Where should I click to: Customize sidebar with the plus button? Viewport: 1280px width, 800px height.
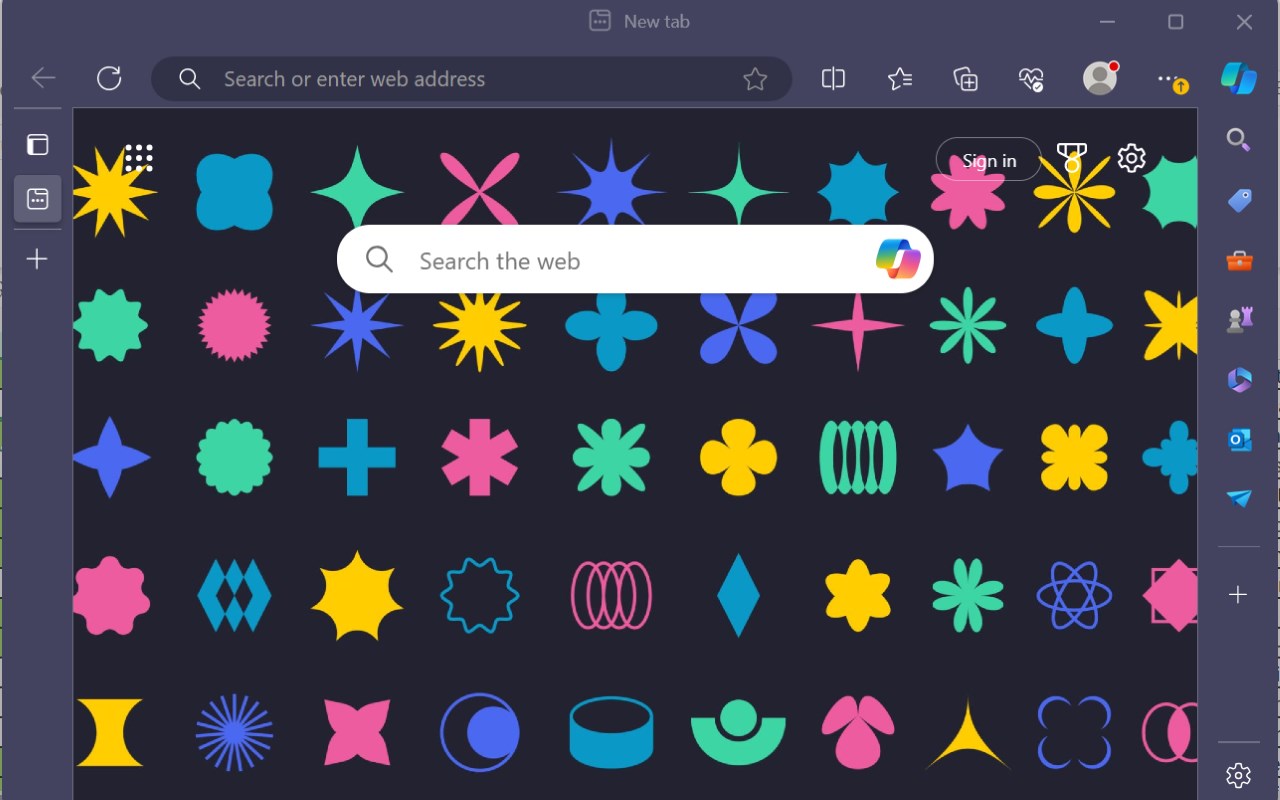tap(1238, 595)
